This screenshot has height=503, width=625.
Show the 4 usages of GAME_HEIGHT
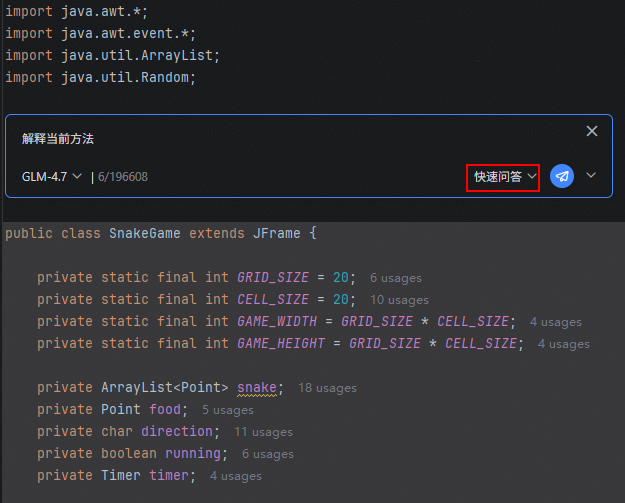[563, 344]
